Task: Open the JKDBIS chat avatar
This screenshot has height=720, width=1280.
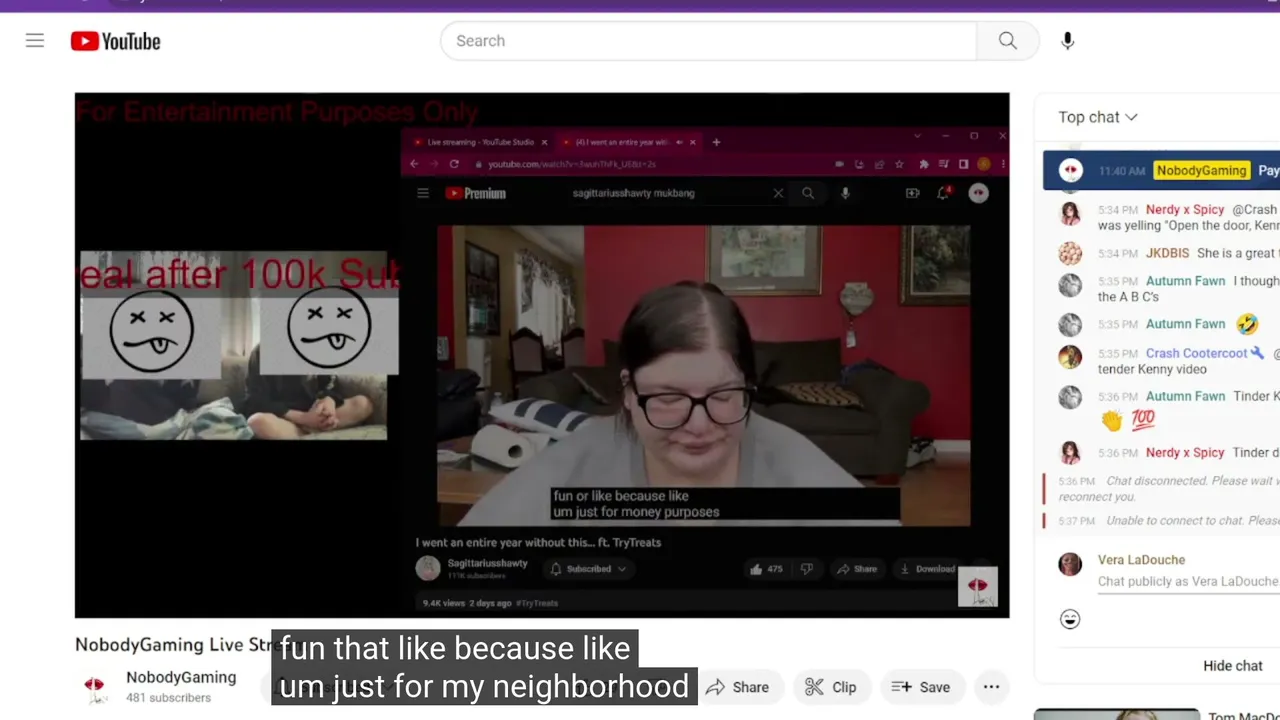Action: [1070, 253]
